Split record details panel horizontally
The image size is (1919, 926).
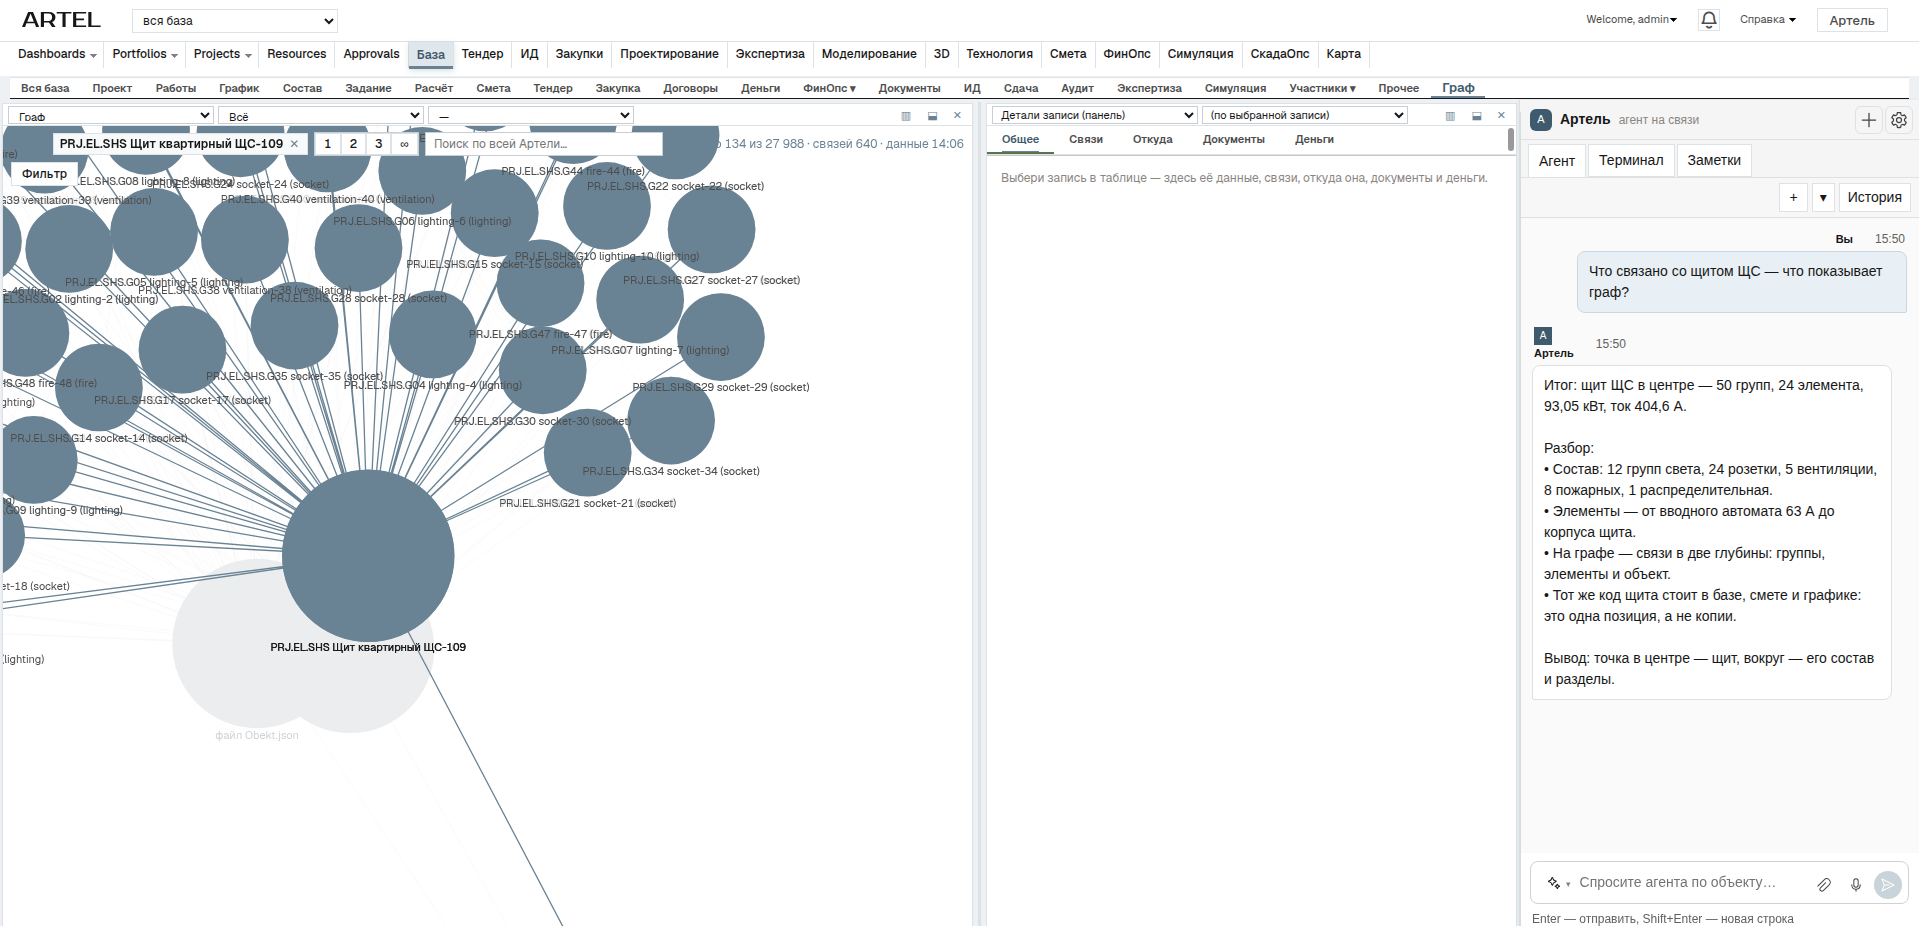pyautogui.click(x=1476, y=116)
